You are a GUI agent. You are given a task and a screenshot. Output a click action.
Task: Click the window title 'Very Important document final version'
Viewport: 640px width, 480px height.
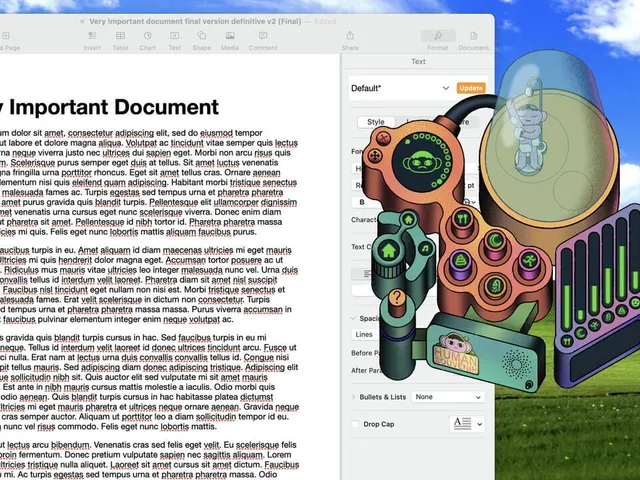tap(195, 21)
